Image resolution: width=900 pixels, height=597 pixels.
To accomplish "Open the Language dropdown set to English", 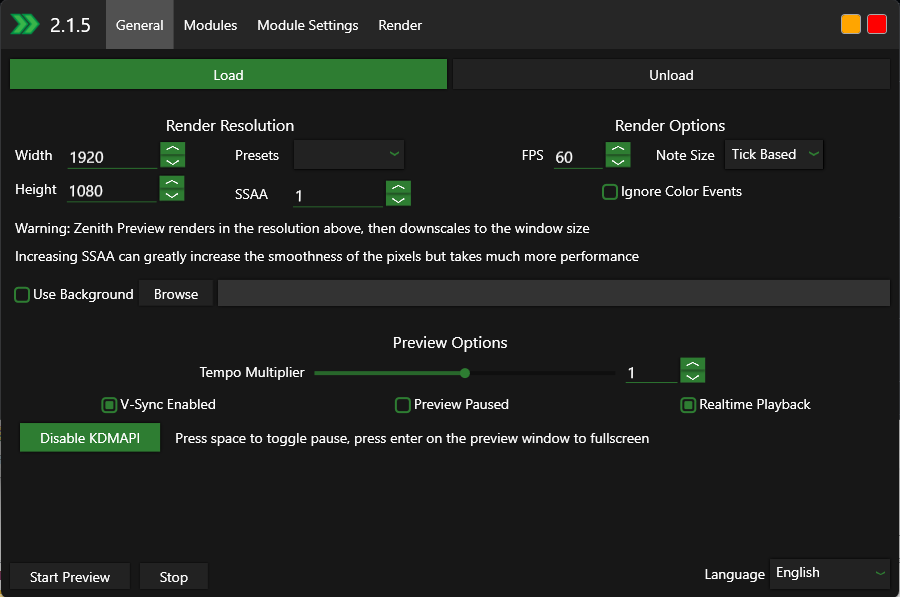I will click(x=830, y=573).
